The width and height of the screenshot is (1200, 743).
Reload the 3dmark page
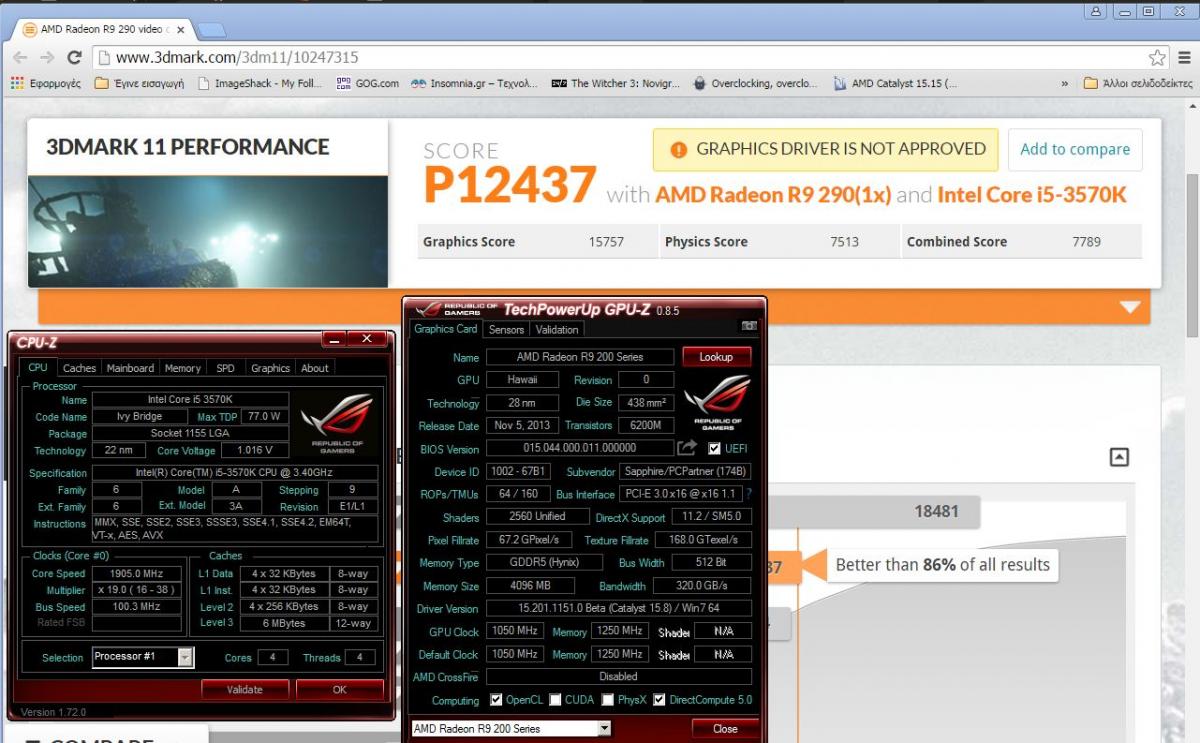coord(74,57)
